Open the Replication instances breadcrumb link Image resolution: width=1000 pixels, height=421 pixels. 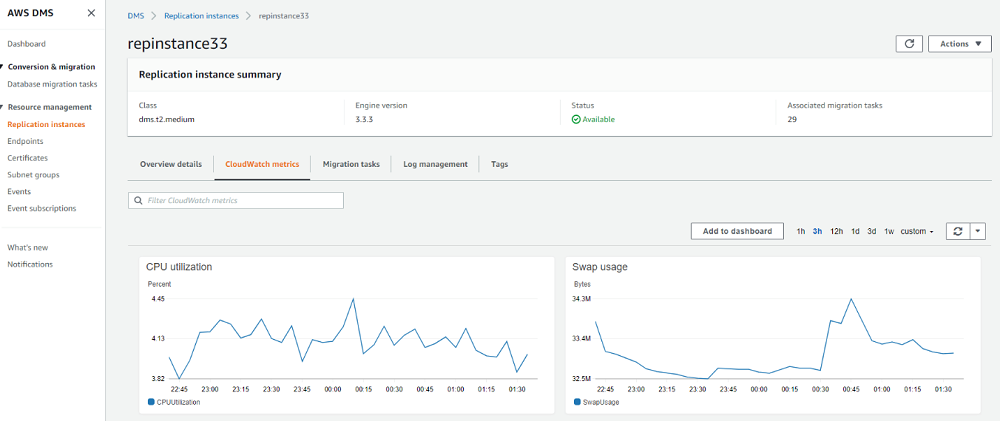201,17
